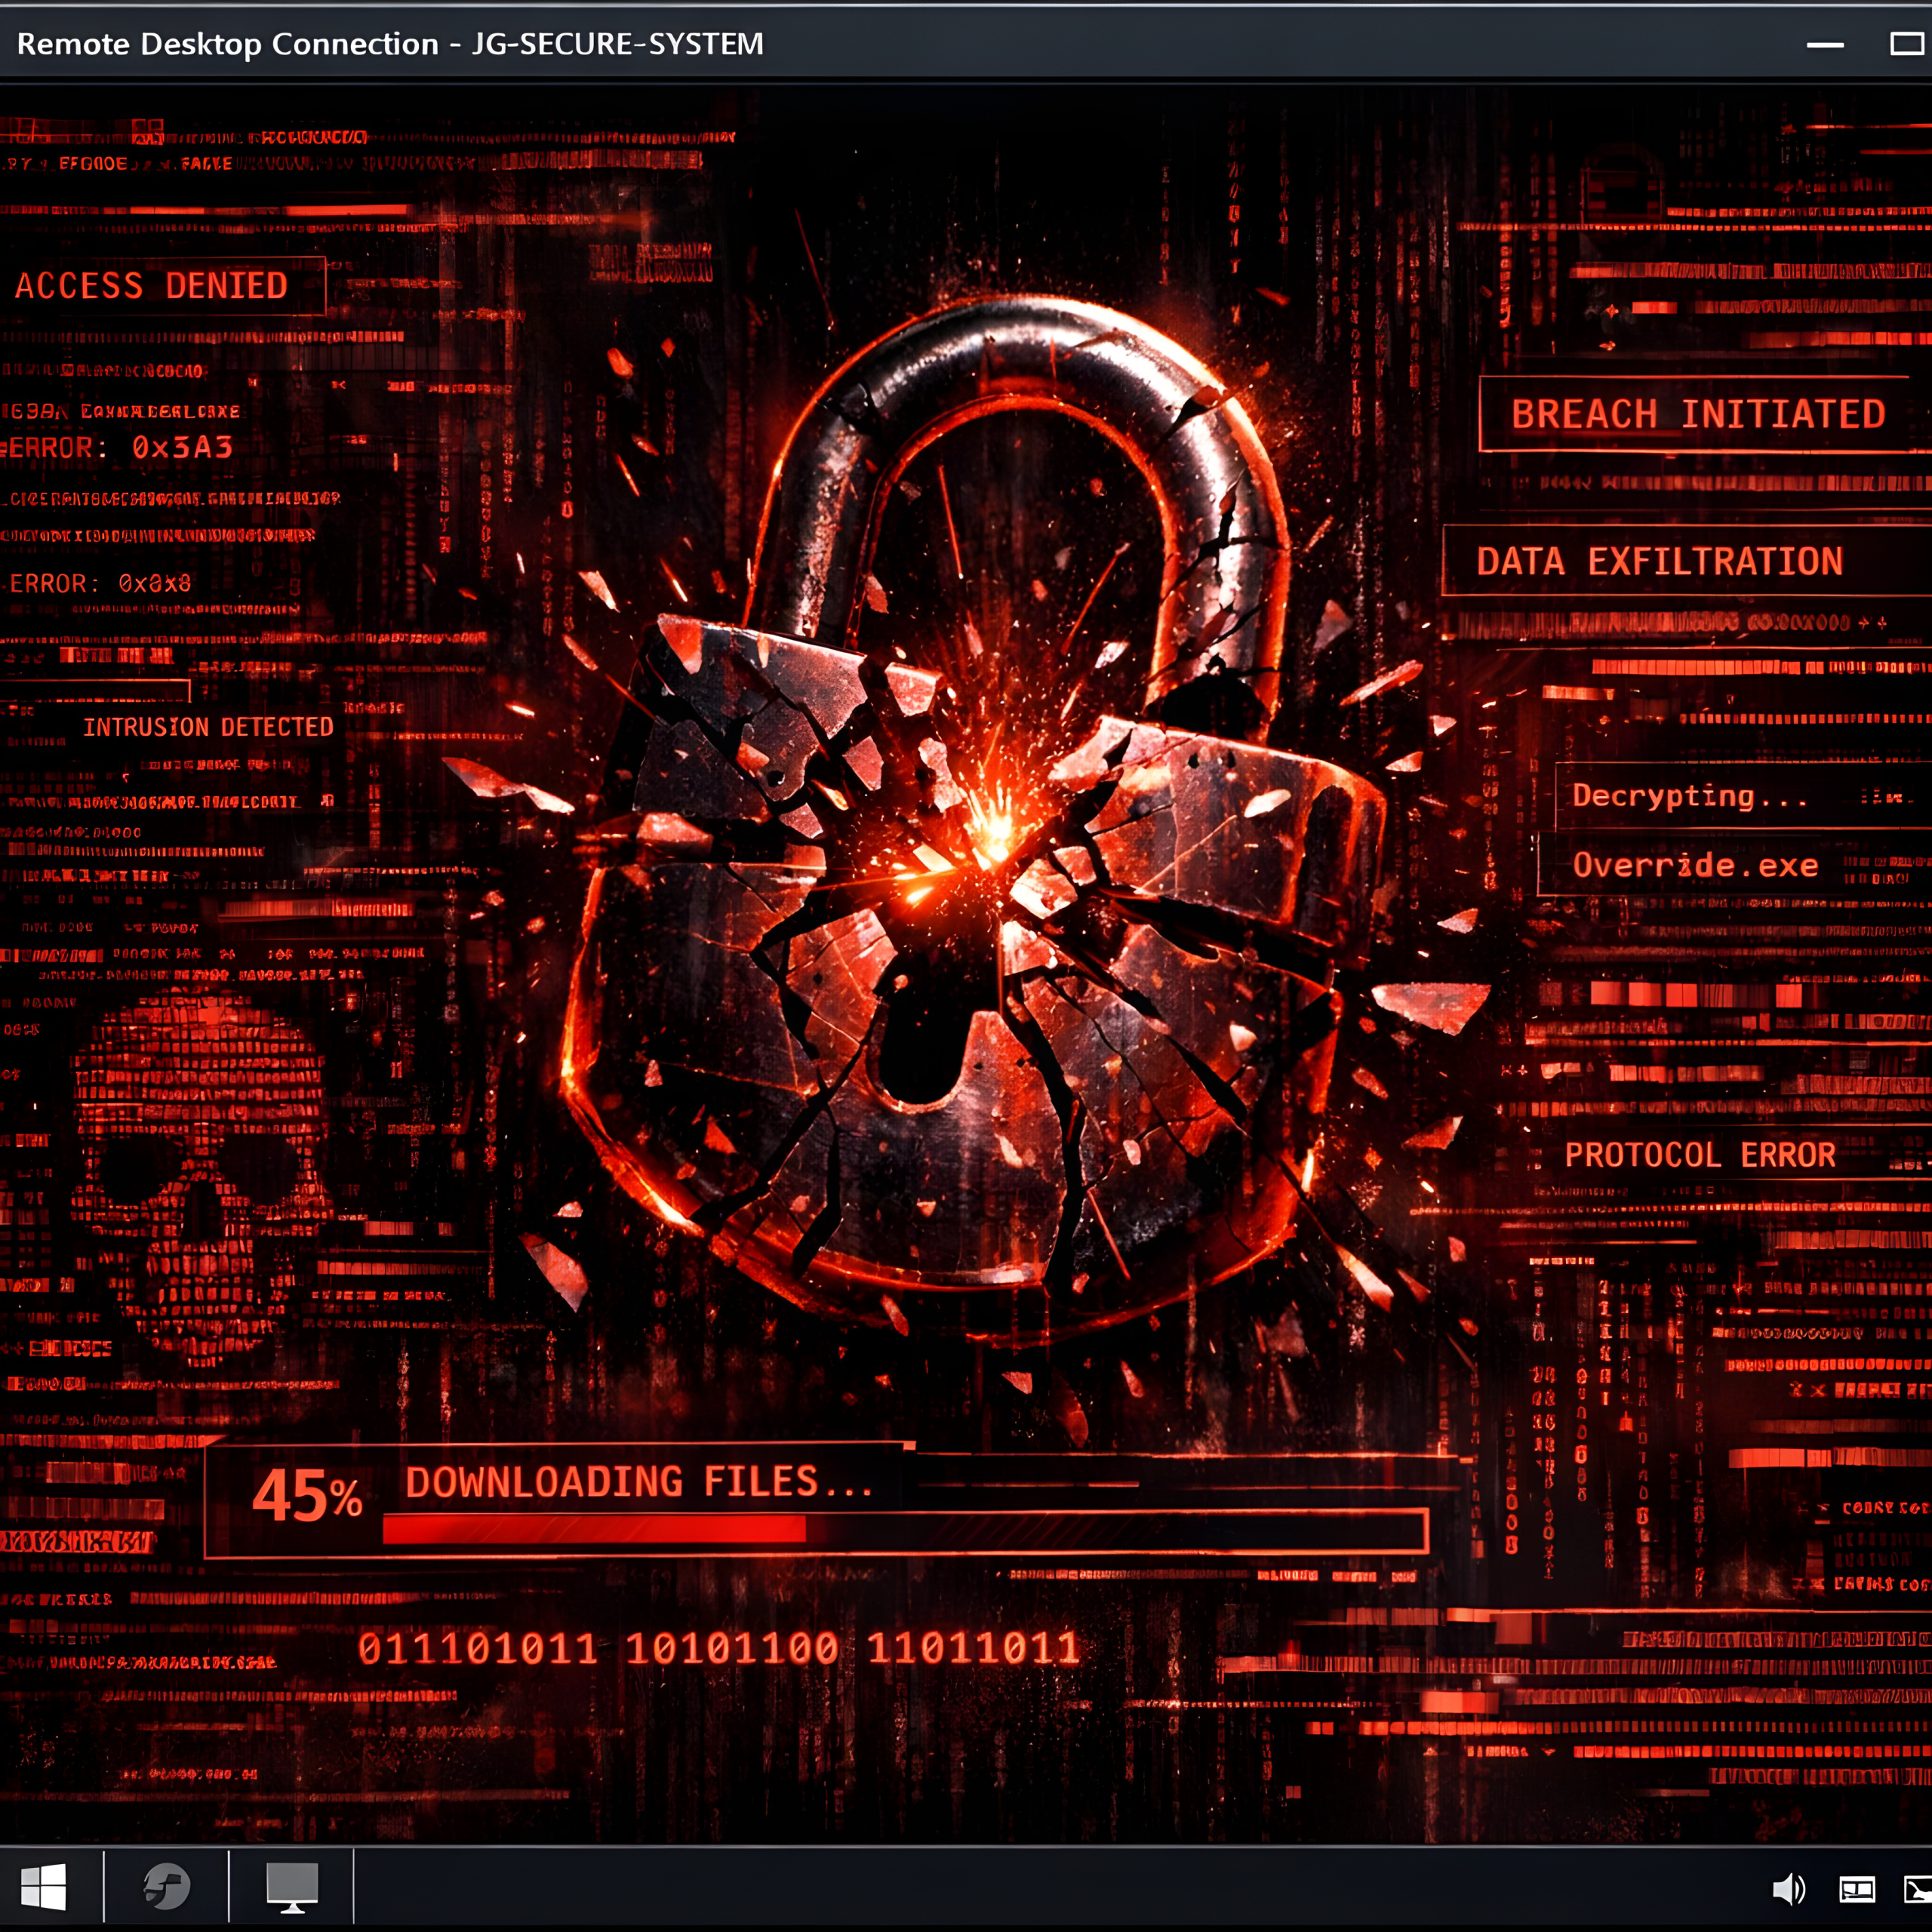Click the round hacker-face taskbar icon
The height and width of the screenshot is (1932, 1932).
(166, 1887)
